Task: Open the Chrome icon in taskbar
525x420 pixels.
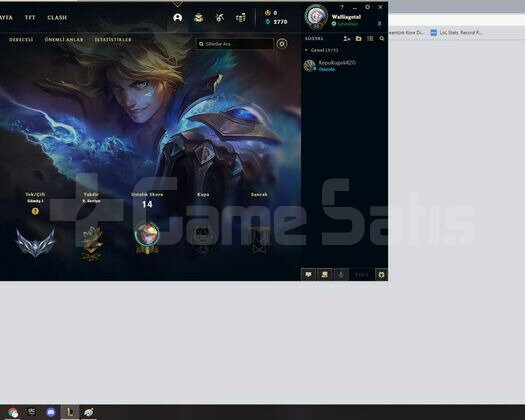Action: (13, 412)
